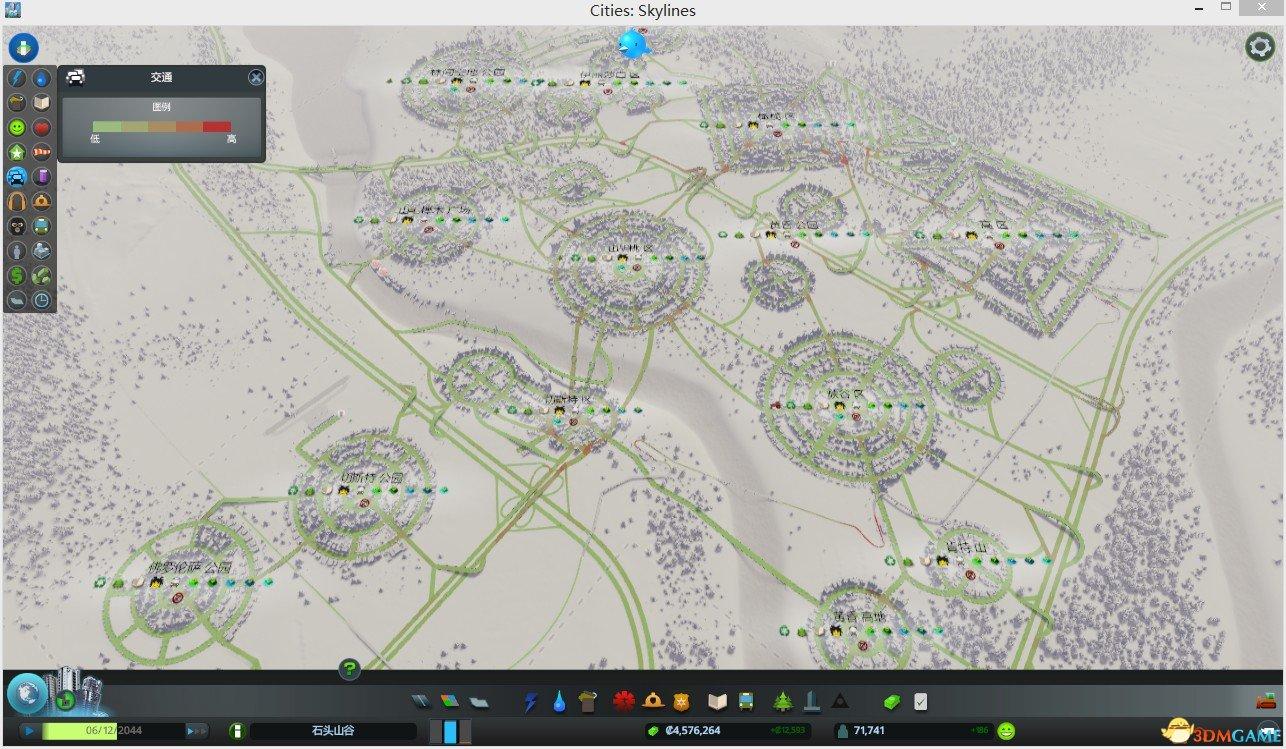1286x749 pixels.
Task: Open the Districts paint menu
Action: 479,702
